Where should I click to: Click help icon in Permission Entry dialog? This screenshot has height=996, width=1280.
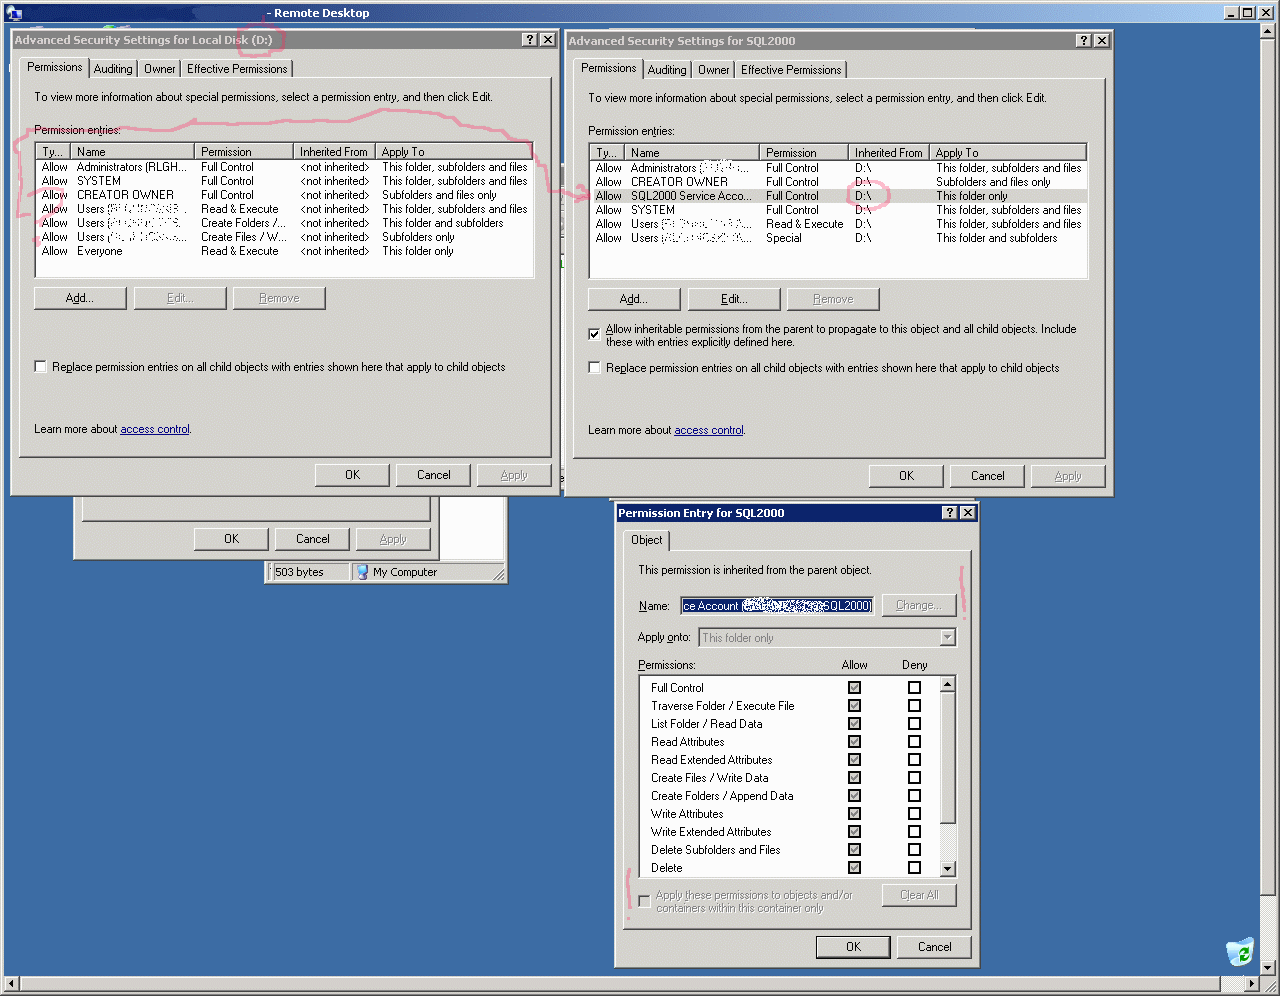pyautogui.click(x=950, y=513)
